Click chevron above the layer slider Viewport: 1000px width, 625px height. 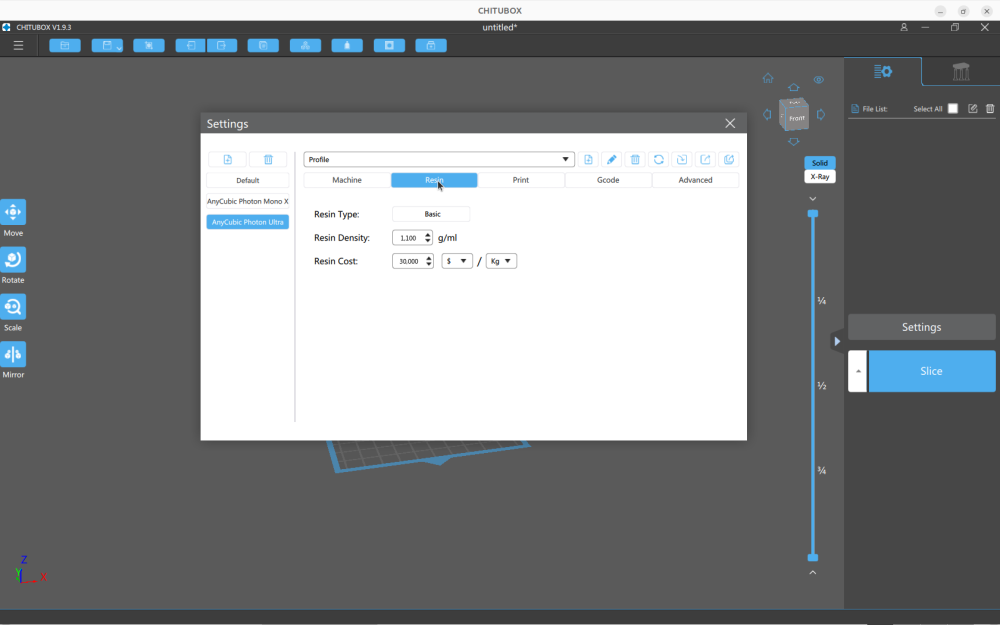tap(812, 199)
